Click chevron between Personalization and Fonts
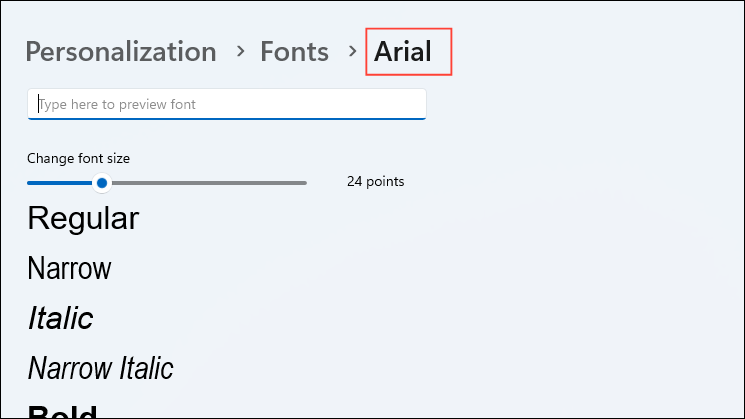 pyautogui.click(x=239, y=52)
